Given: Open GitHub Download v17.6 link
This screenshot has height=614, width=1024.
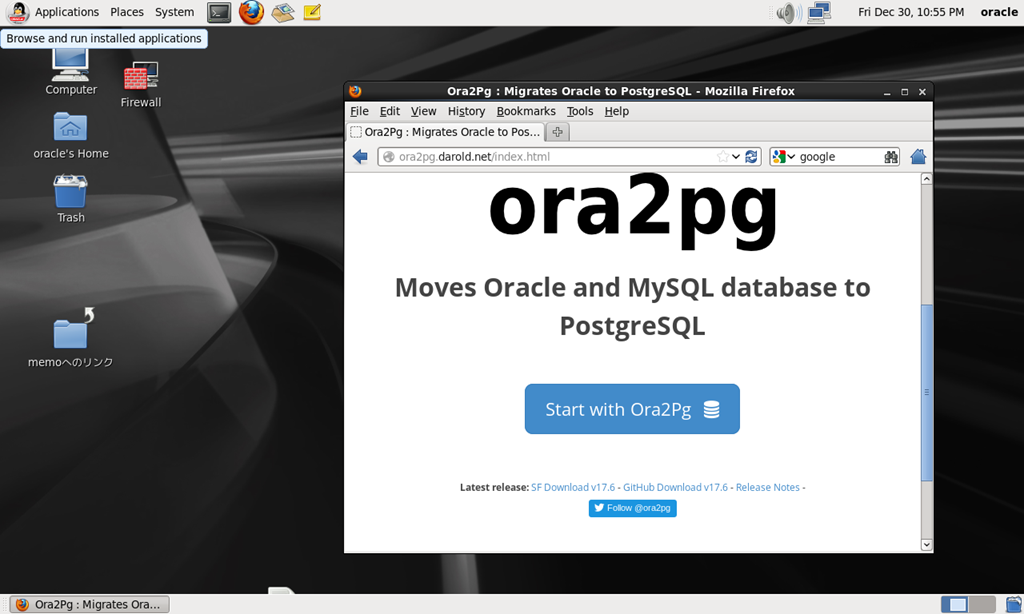Looking at the screenshot, I should coord(675,487).
